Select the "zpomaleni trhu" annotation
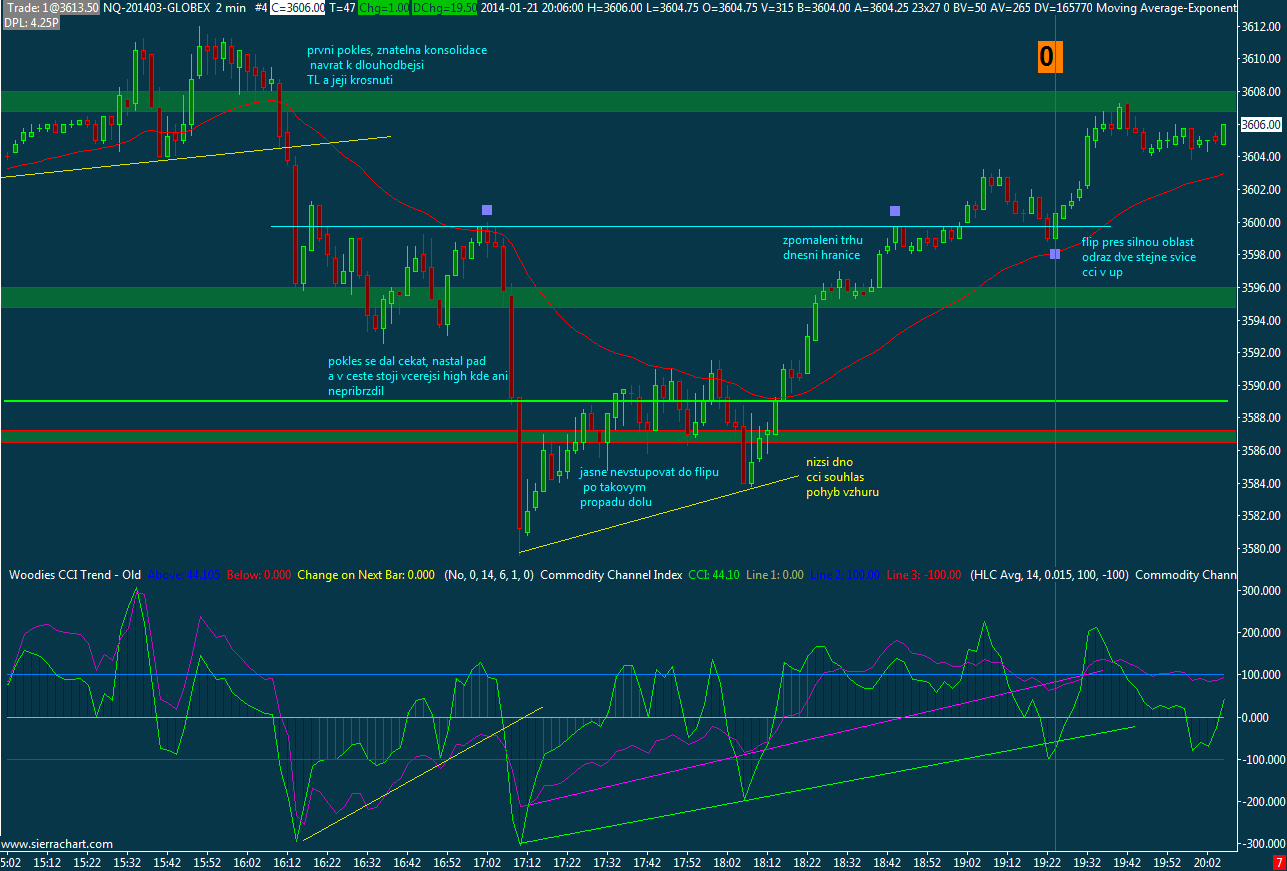Screen dimensions: 1287x871 click(823, 248)
